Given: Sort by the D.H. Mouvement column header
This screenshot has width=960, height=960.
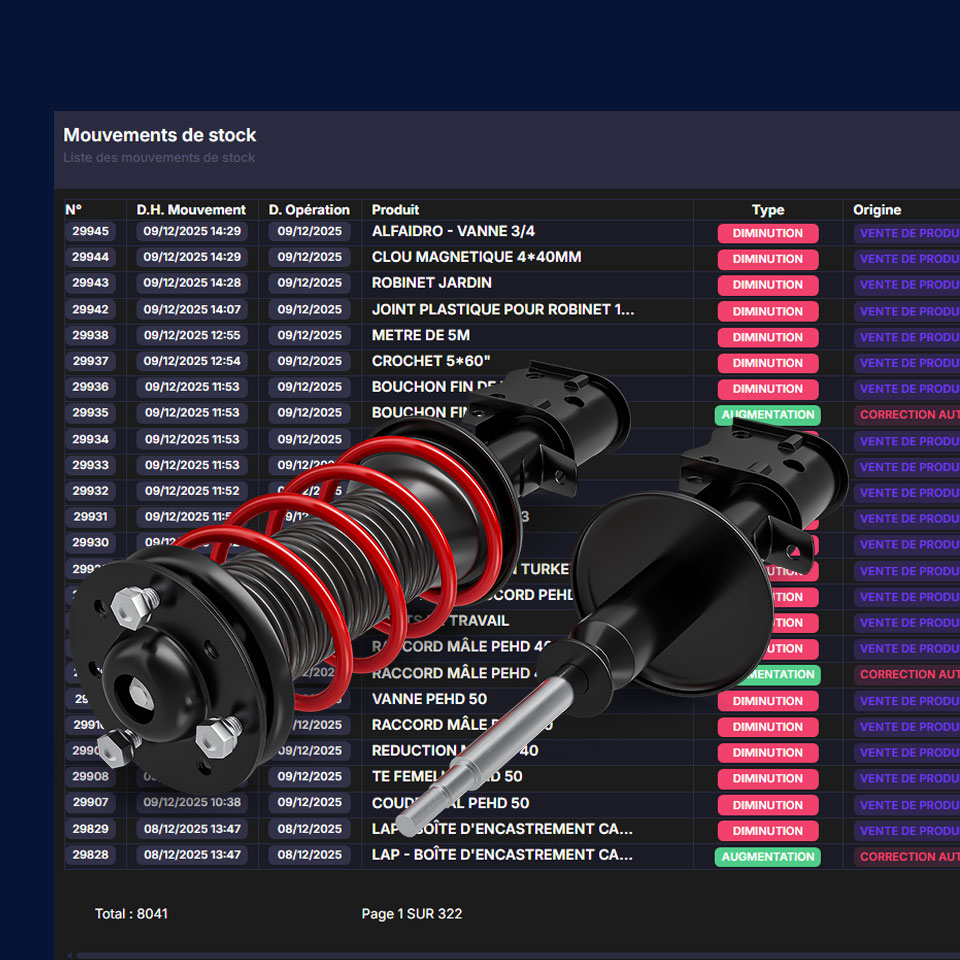Looking at the screenshot, I should [x=191, y=210].
